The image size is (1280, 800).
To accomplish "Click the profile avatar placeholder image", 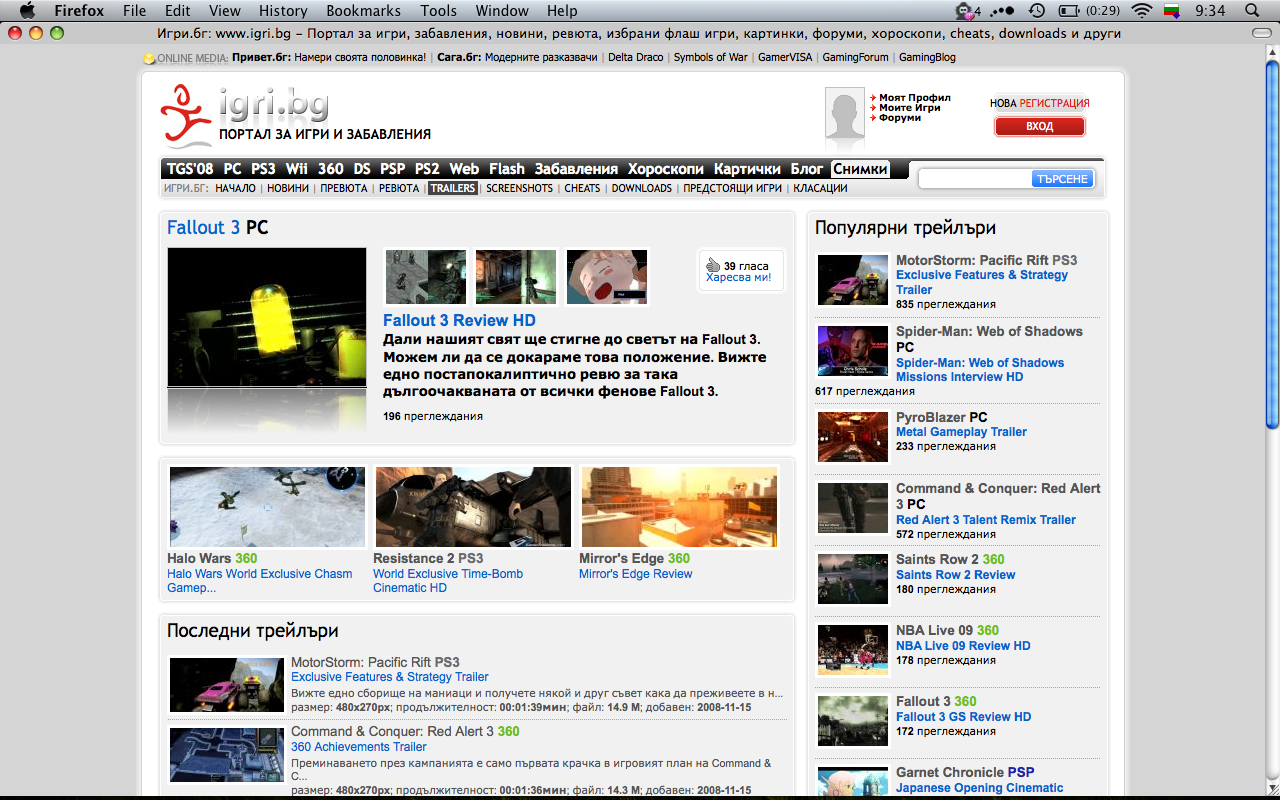I will (844, 113).
